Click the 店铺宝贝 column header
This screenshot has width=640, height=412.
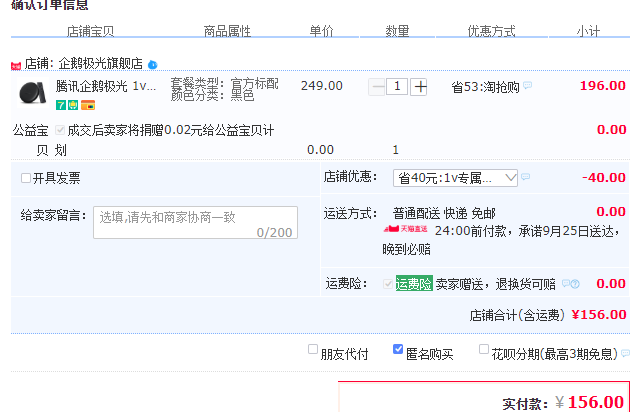coord(90,31)
